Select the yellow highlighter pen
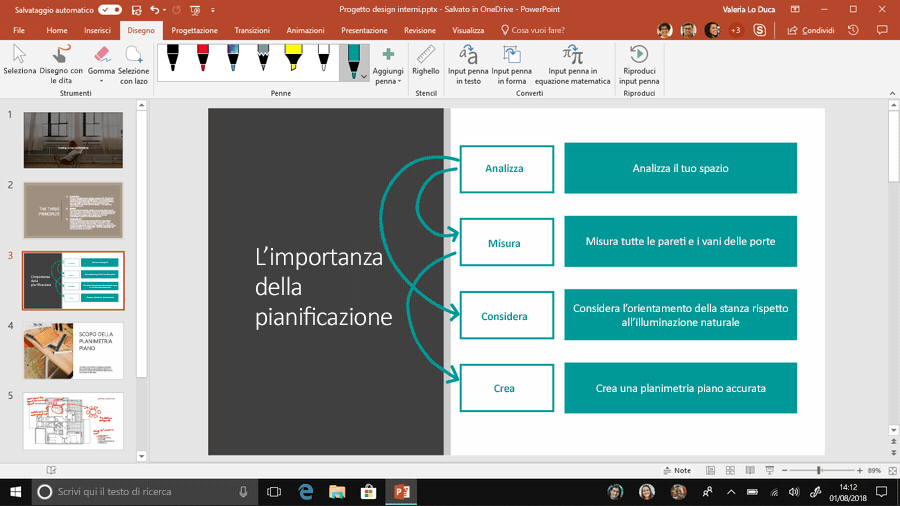This screenshot has width=900, height=506. (x=293, y=58)
